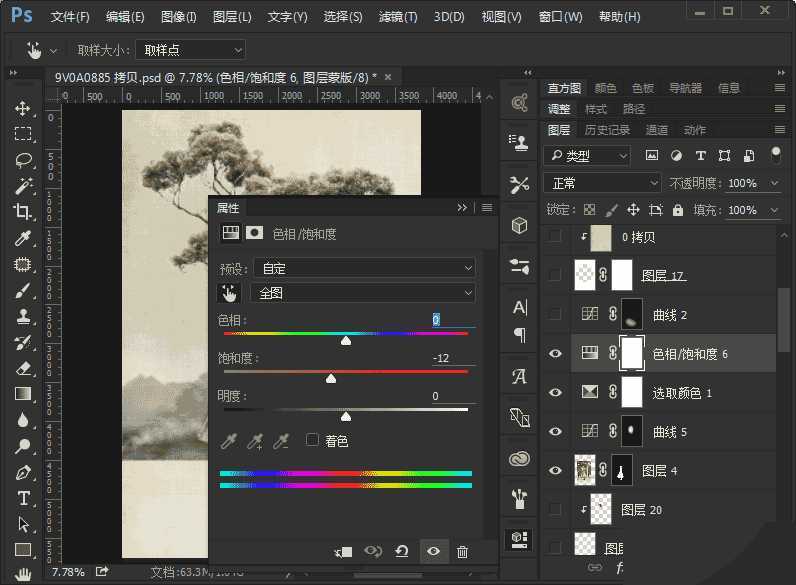Switch to the 历史记录 tab

tap(607, 130)
